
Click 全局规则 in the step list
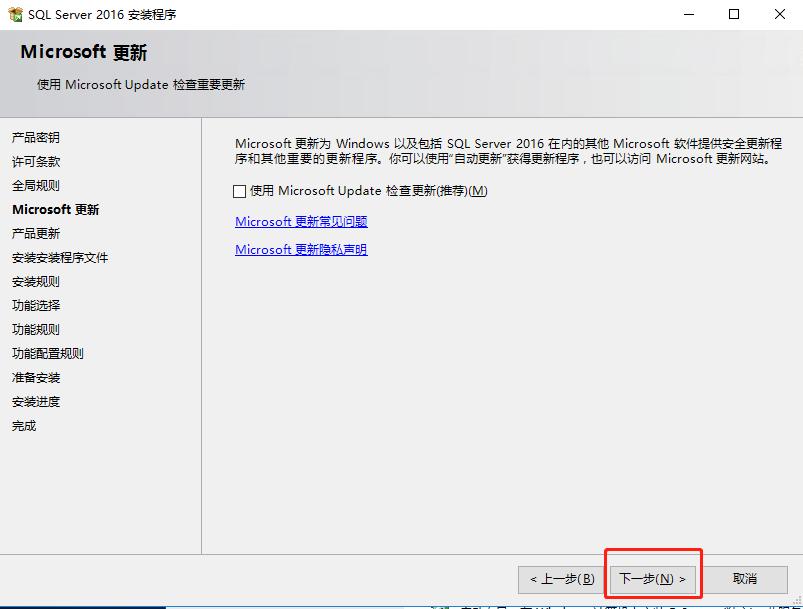click(x=36, y=186)
